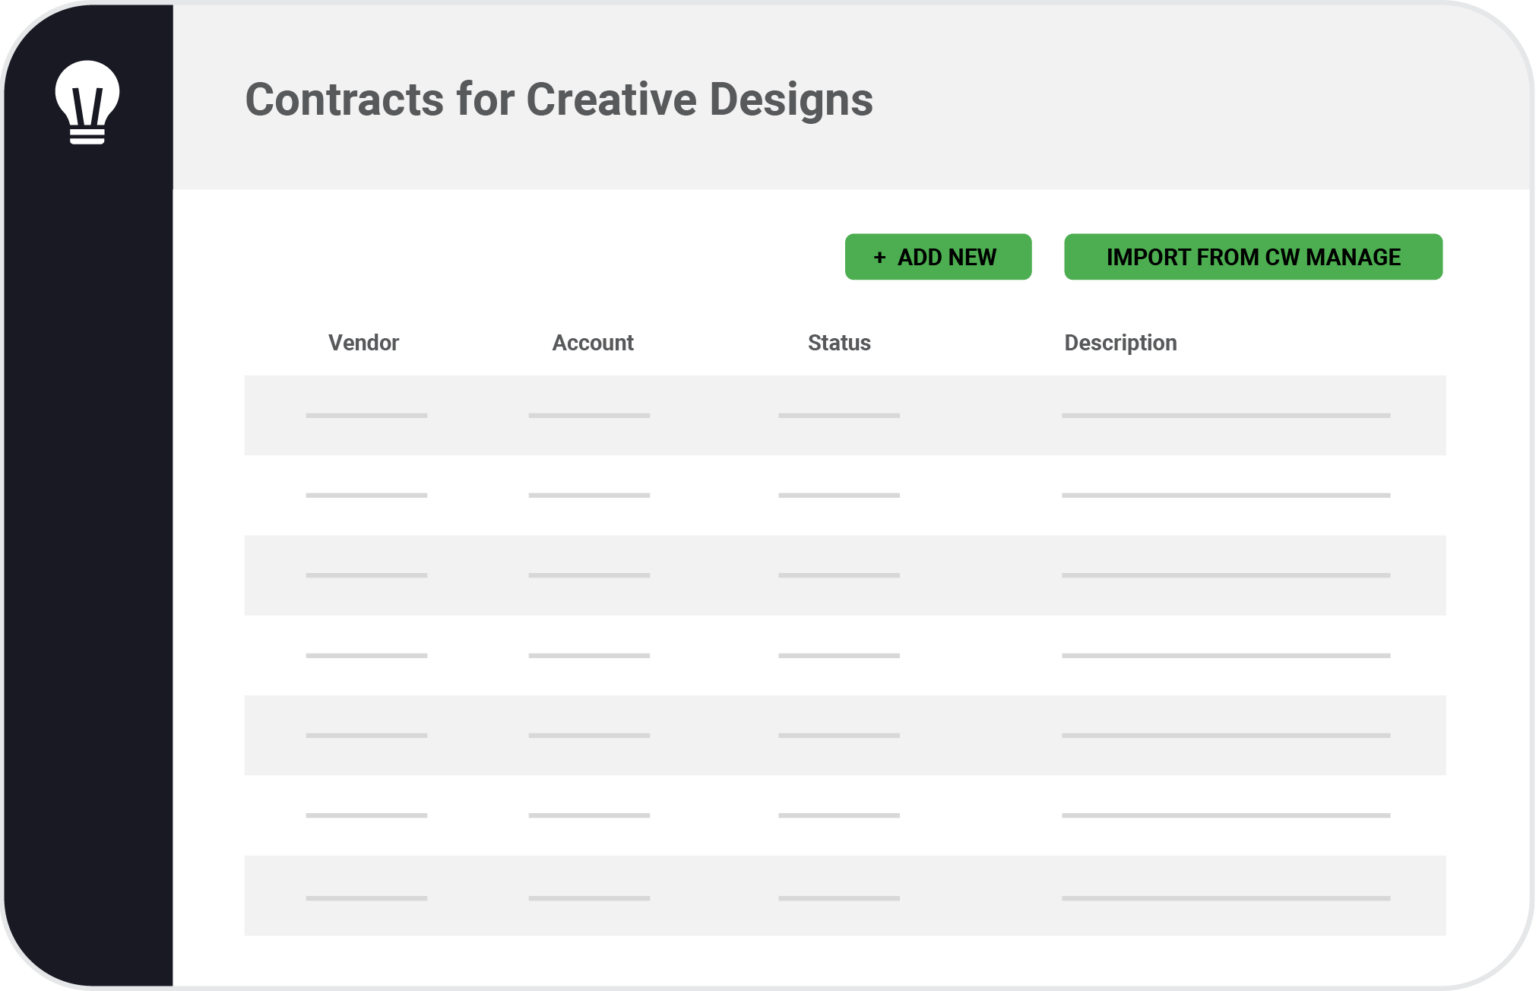Sort by the Account column header
This screenshot has height=991, width=1536.
[593, 343]
